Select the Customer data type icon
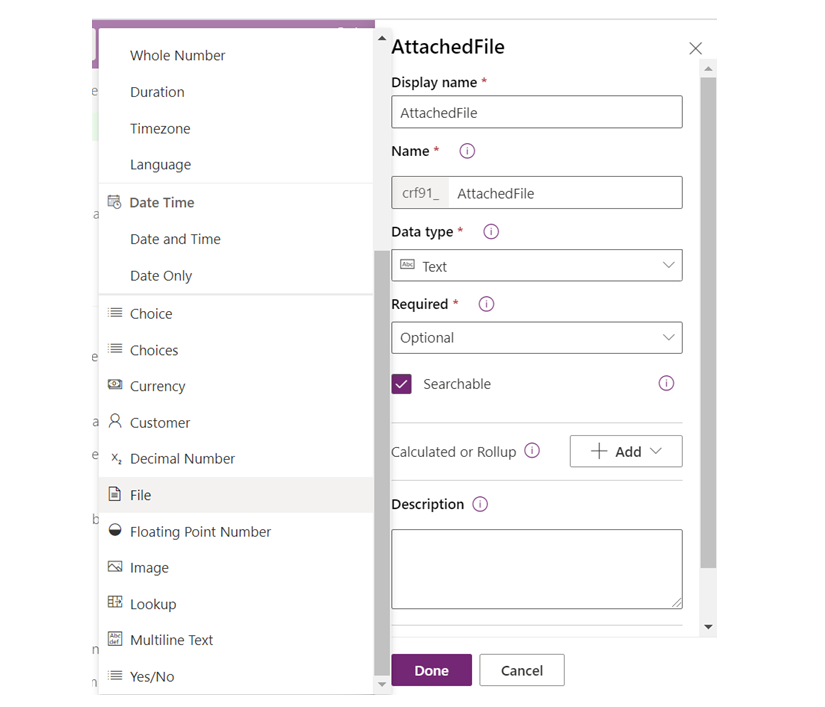825x707 pixels. 118,422
